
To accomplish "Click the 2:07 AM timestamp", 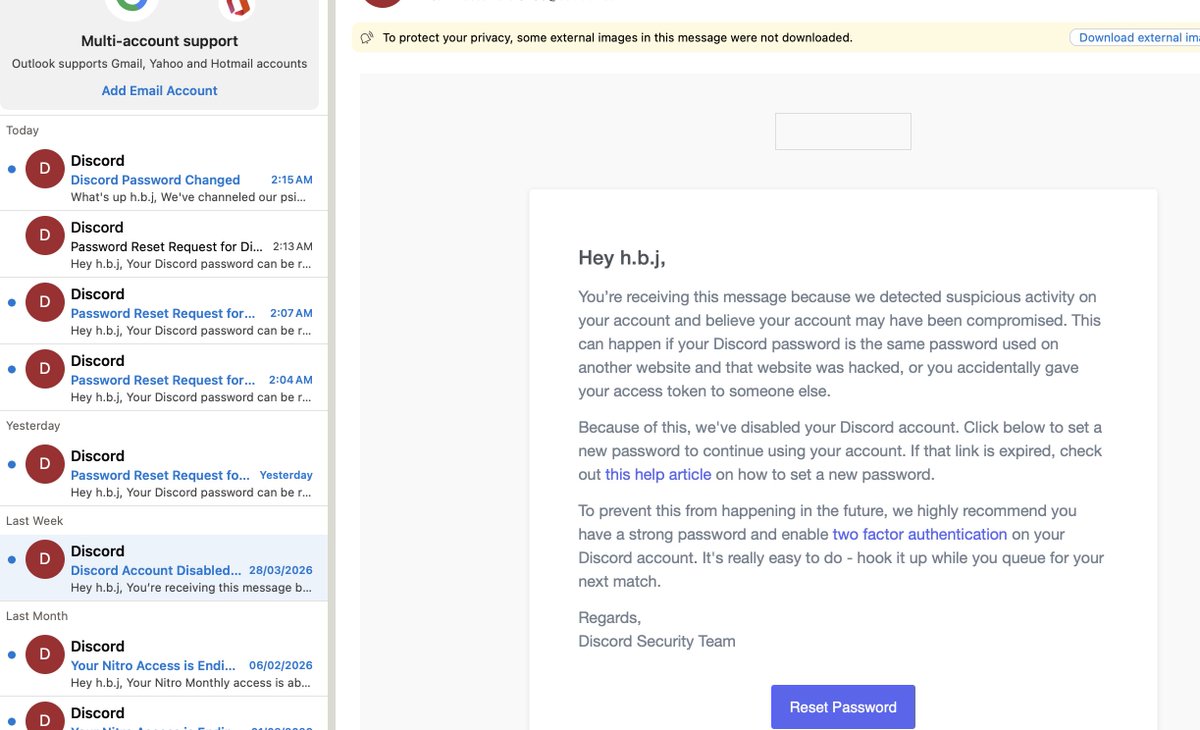I will coord(291,313).
